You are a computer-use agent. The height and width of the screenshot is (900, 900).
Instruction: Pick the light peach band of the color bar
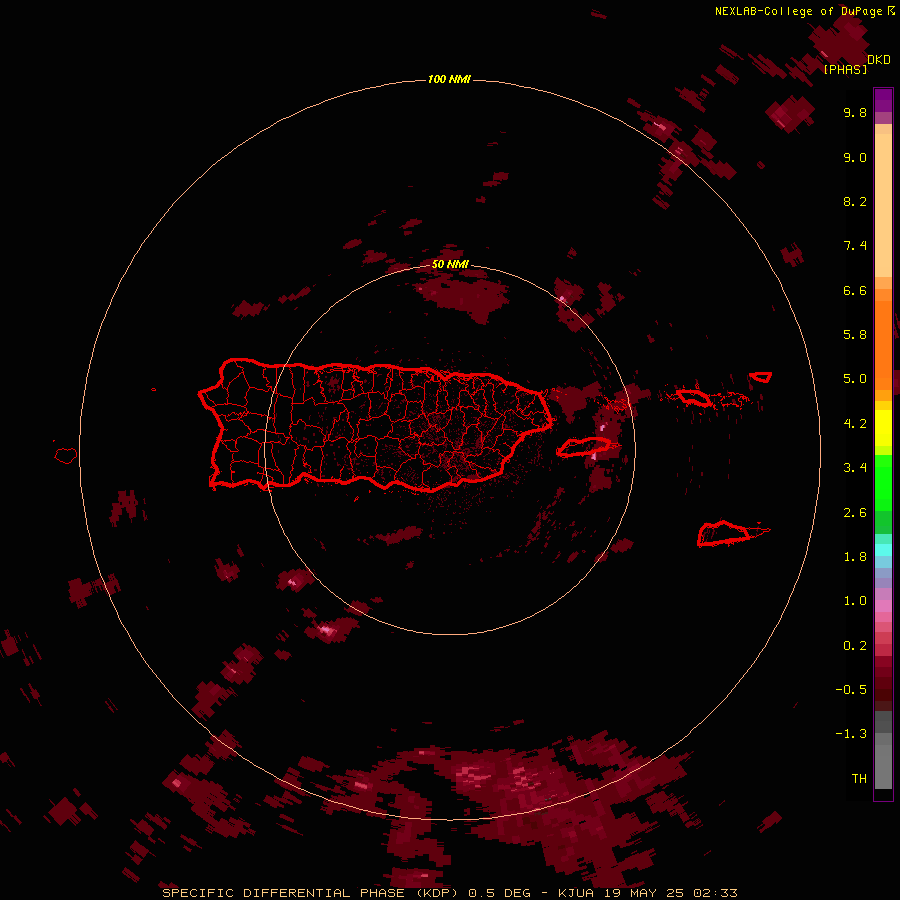pyautogui.click(x=883, y=205)
